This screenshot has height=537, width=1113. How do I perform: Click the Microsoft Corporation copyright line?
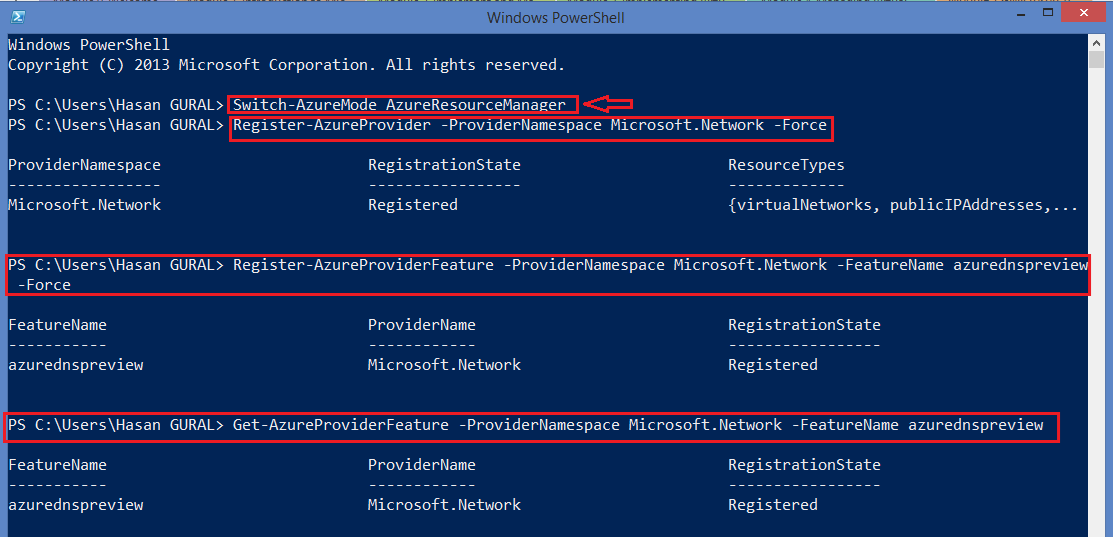tap(287, 65)
